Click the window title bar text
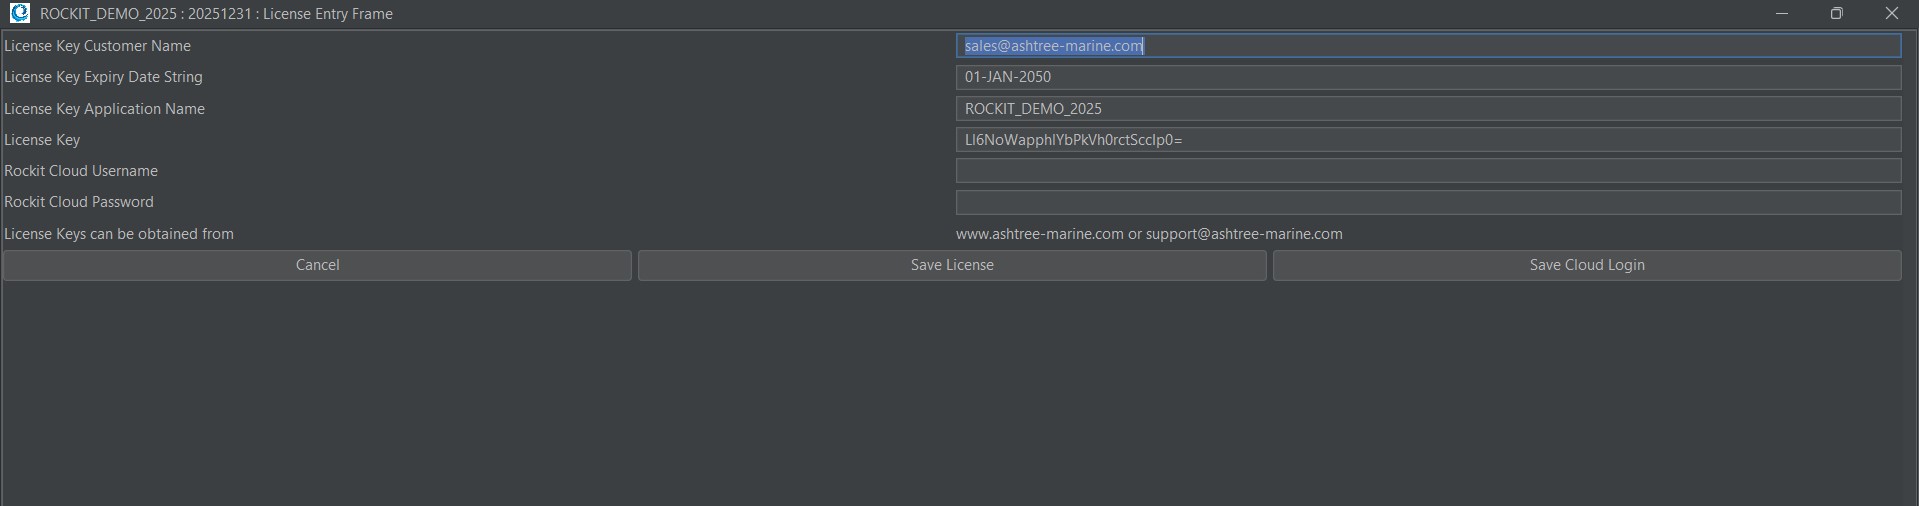The width and height of the screenshot is (1919, 506). click(x=216, y=14)
